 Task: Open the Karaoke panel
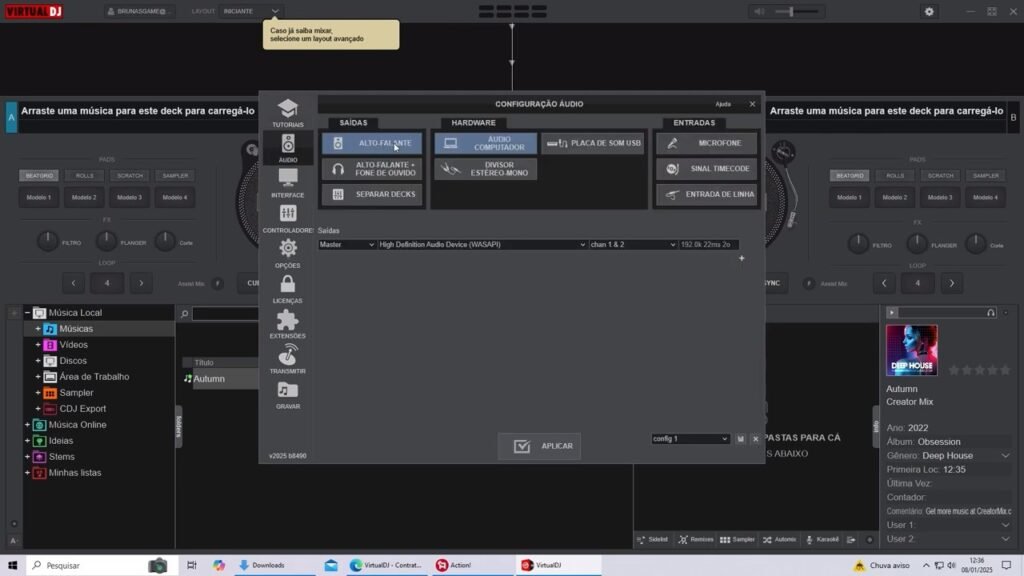822,539
